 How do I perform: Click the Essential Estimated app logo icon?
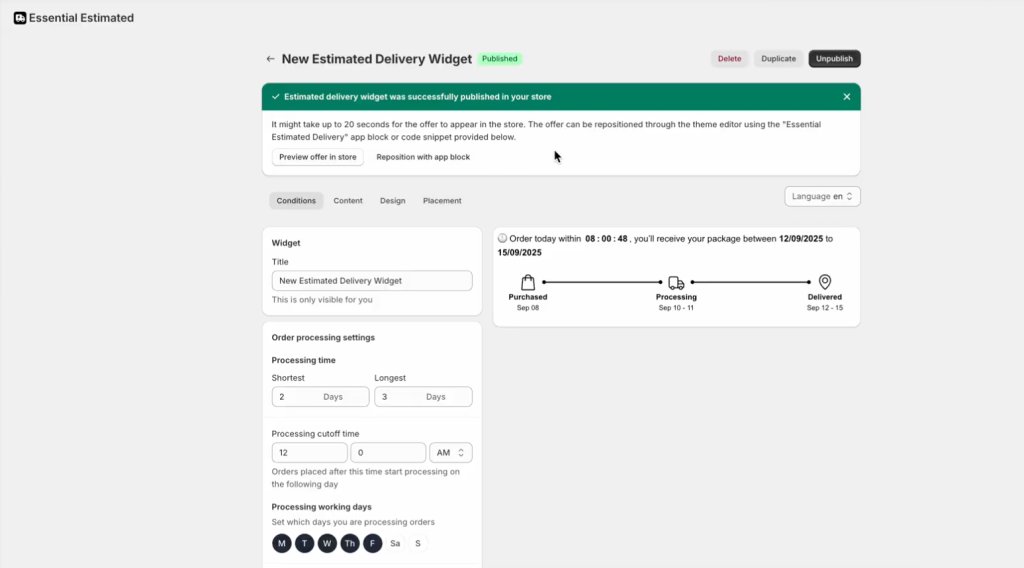coord(20,18)
